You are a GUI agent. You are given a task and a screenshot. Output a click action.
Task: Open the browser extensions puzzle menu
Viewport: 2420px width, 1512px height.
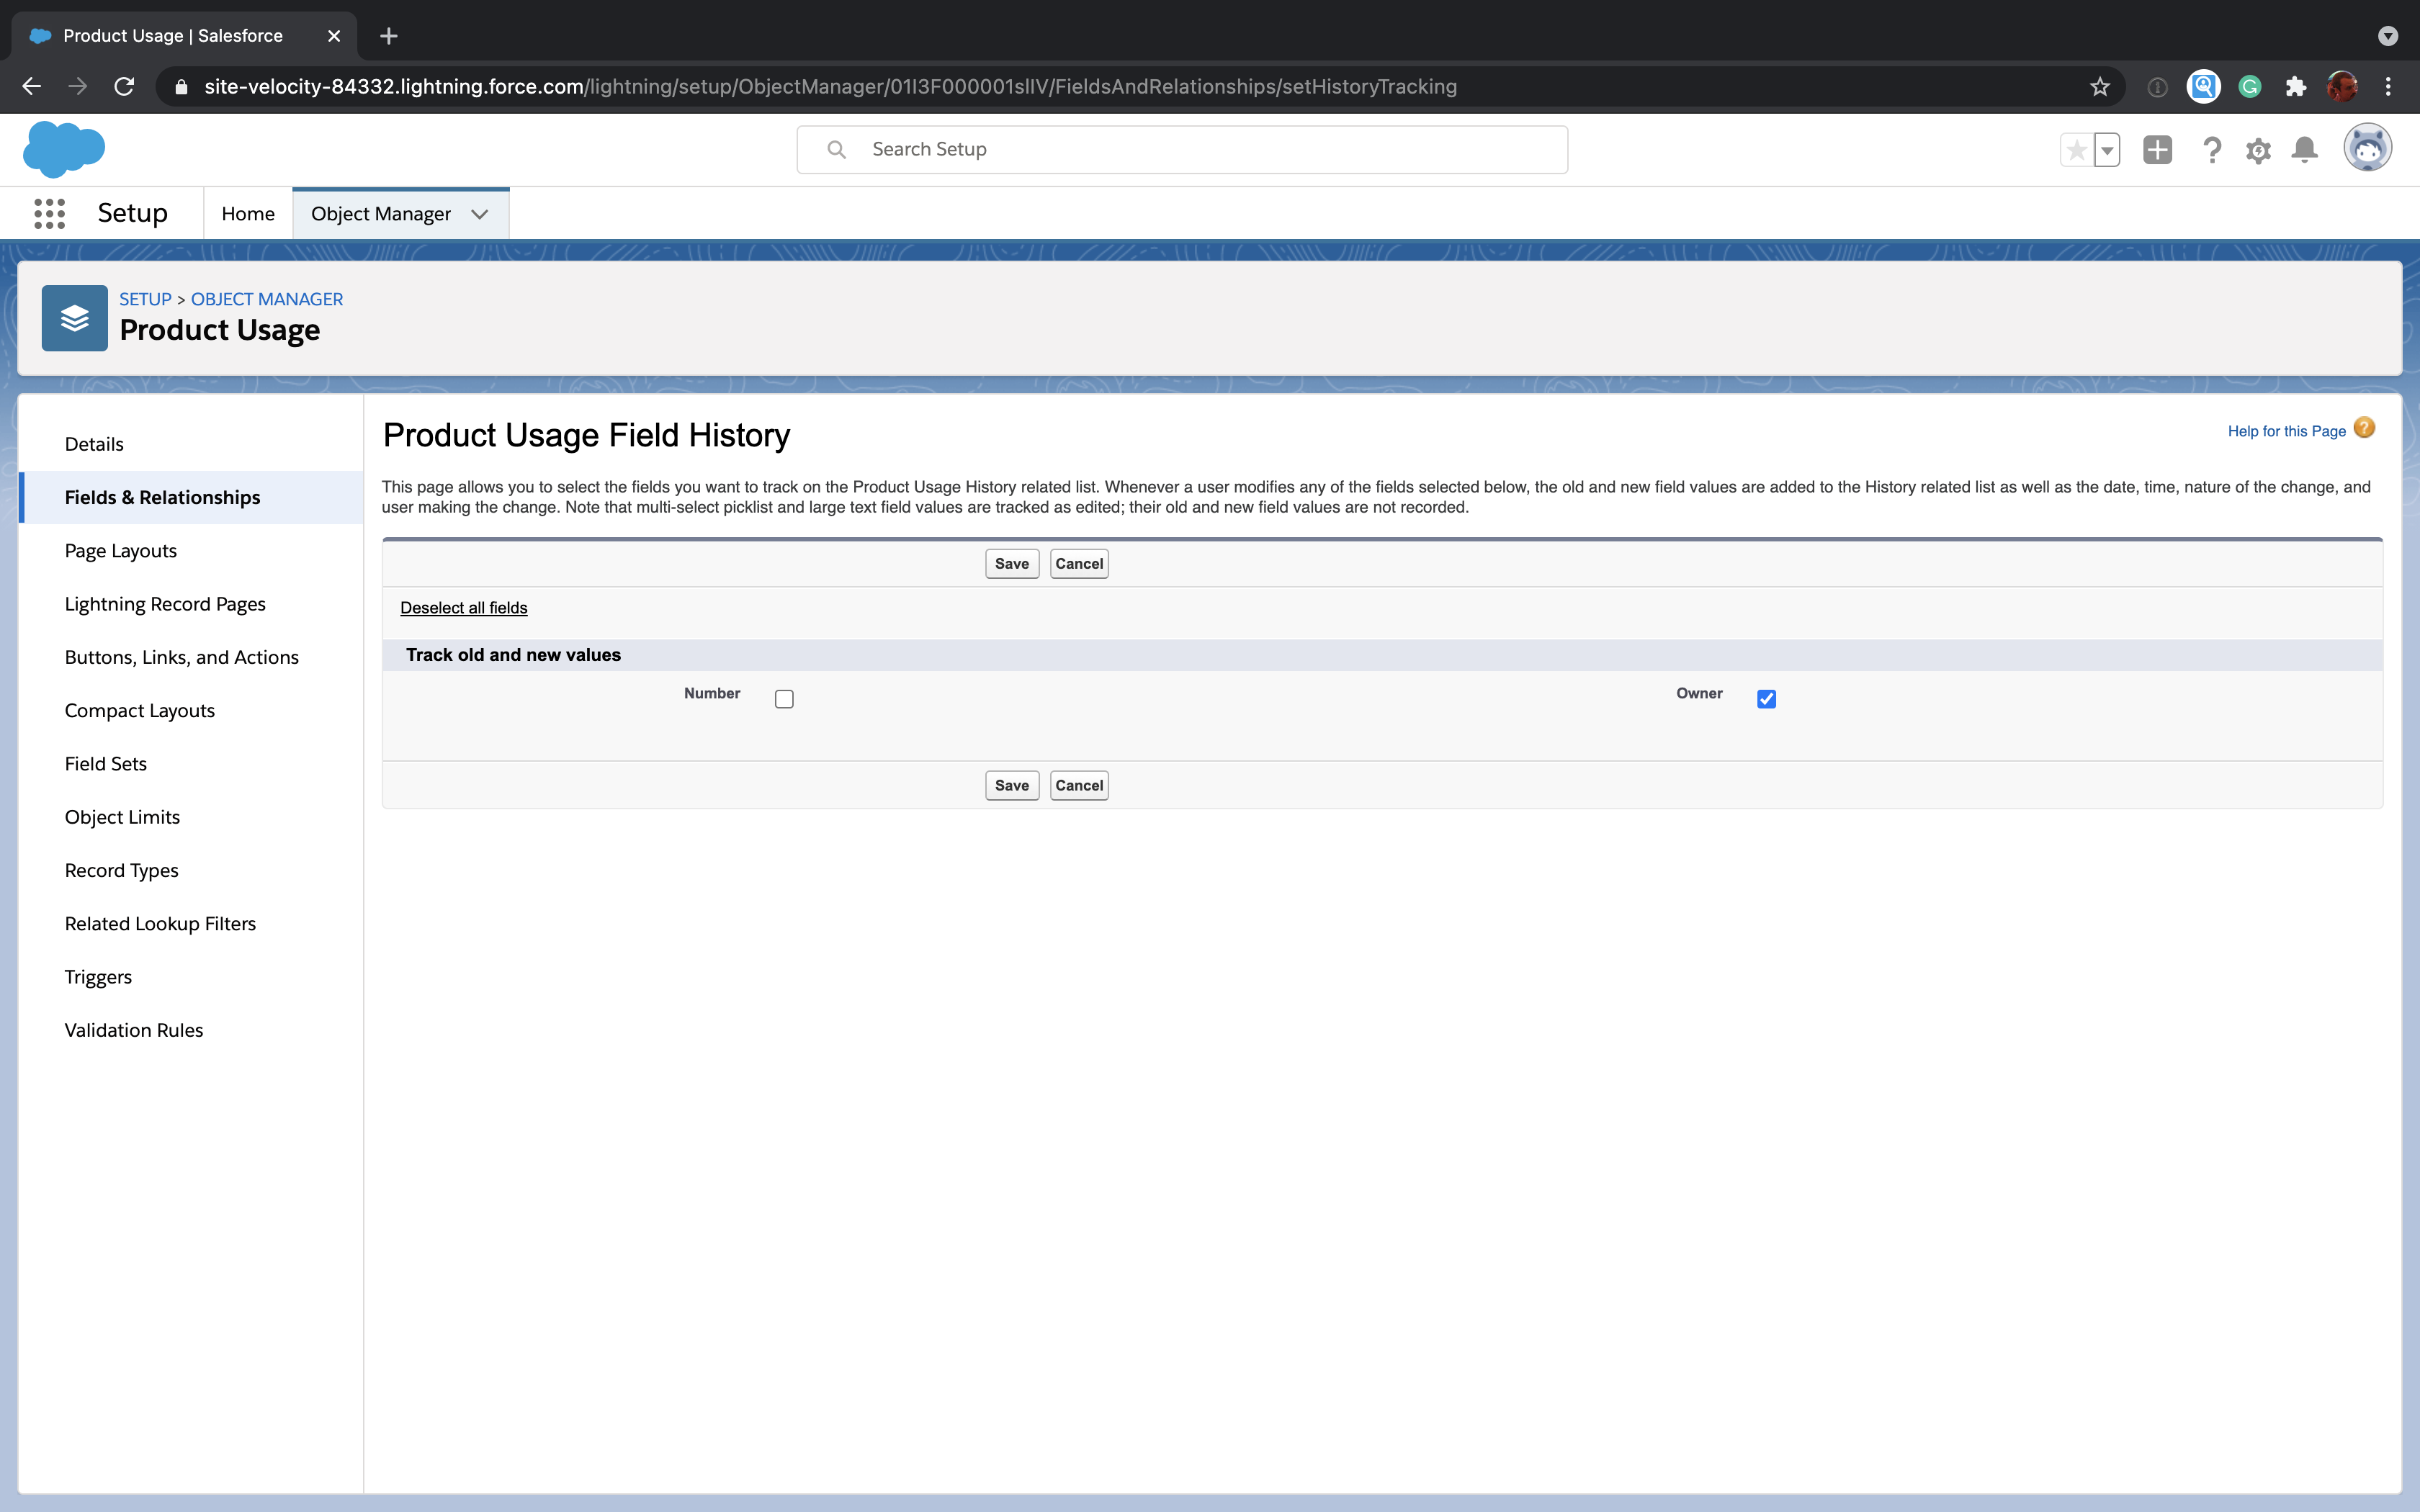(2295, 86)
